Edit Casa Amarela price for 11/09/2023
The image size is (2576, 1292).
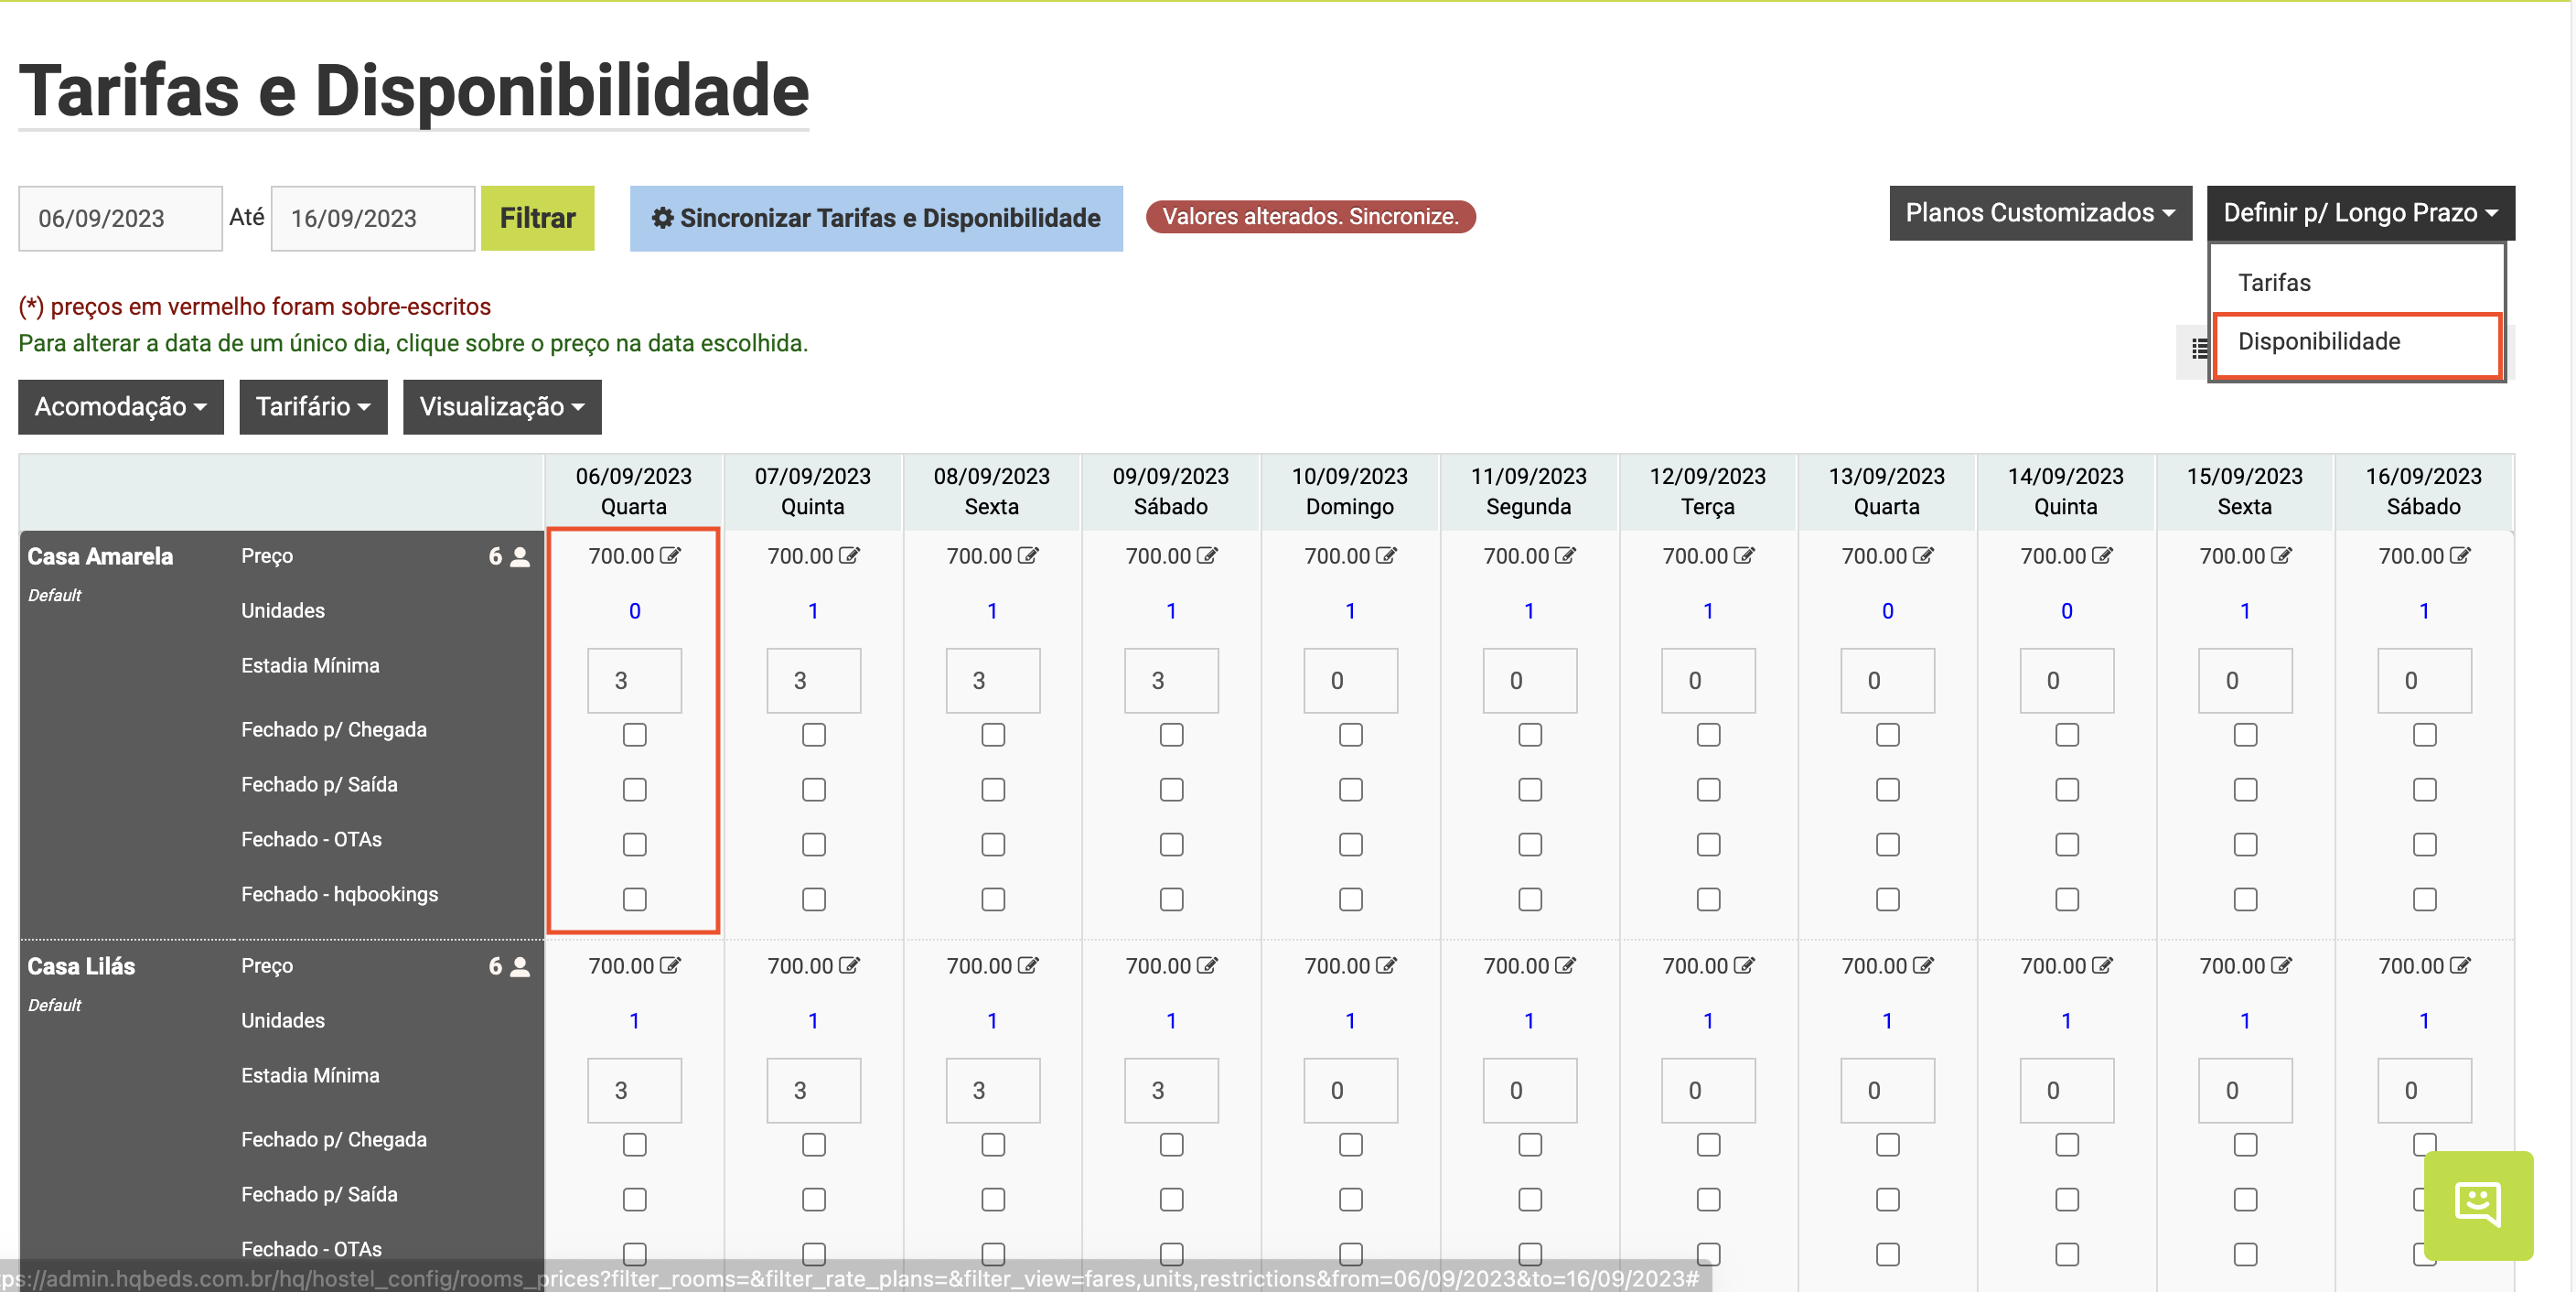[x=1565, y=555]
